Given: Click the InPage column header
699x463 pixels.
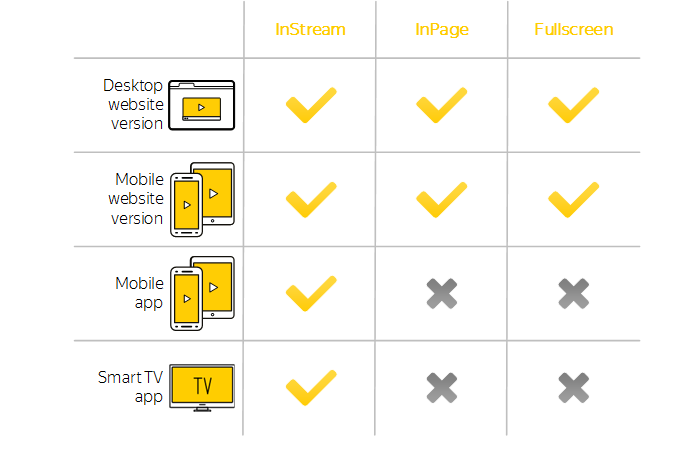Looking at the screenshot, I should coord(442,30).
